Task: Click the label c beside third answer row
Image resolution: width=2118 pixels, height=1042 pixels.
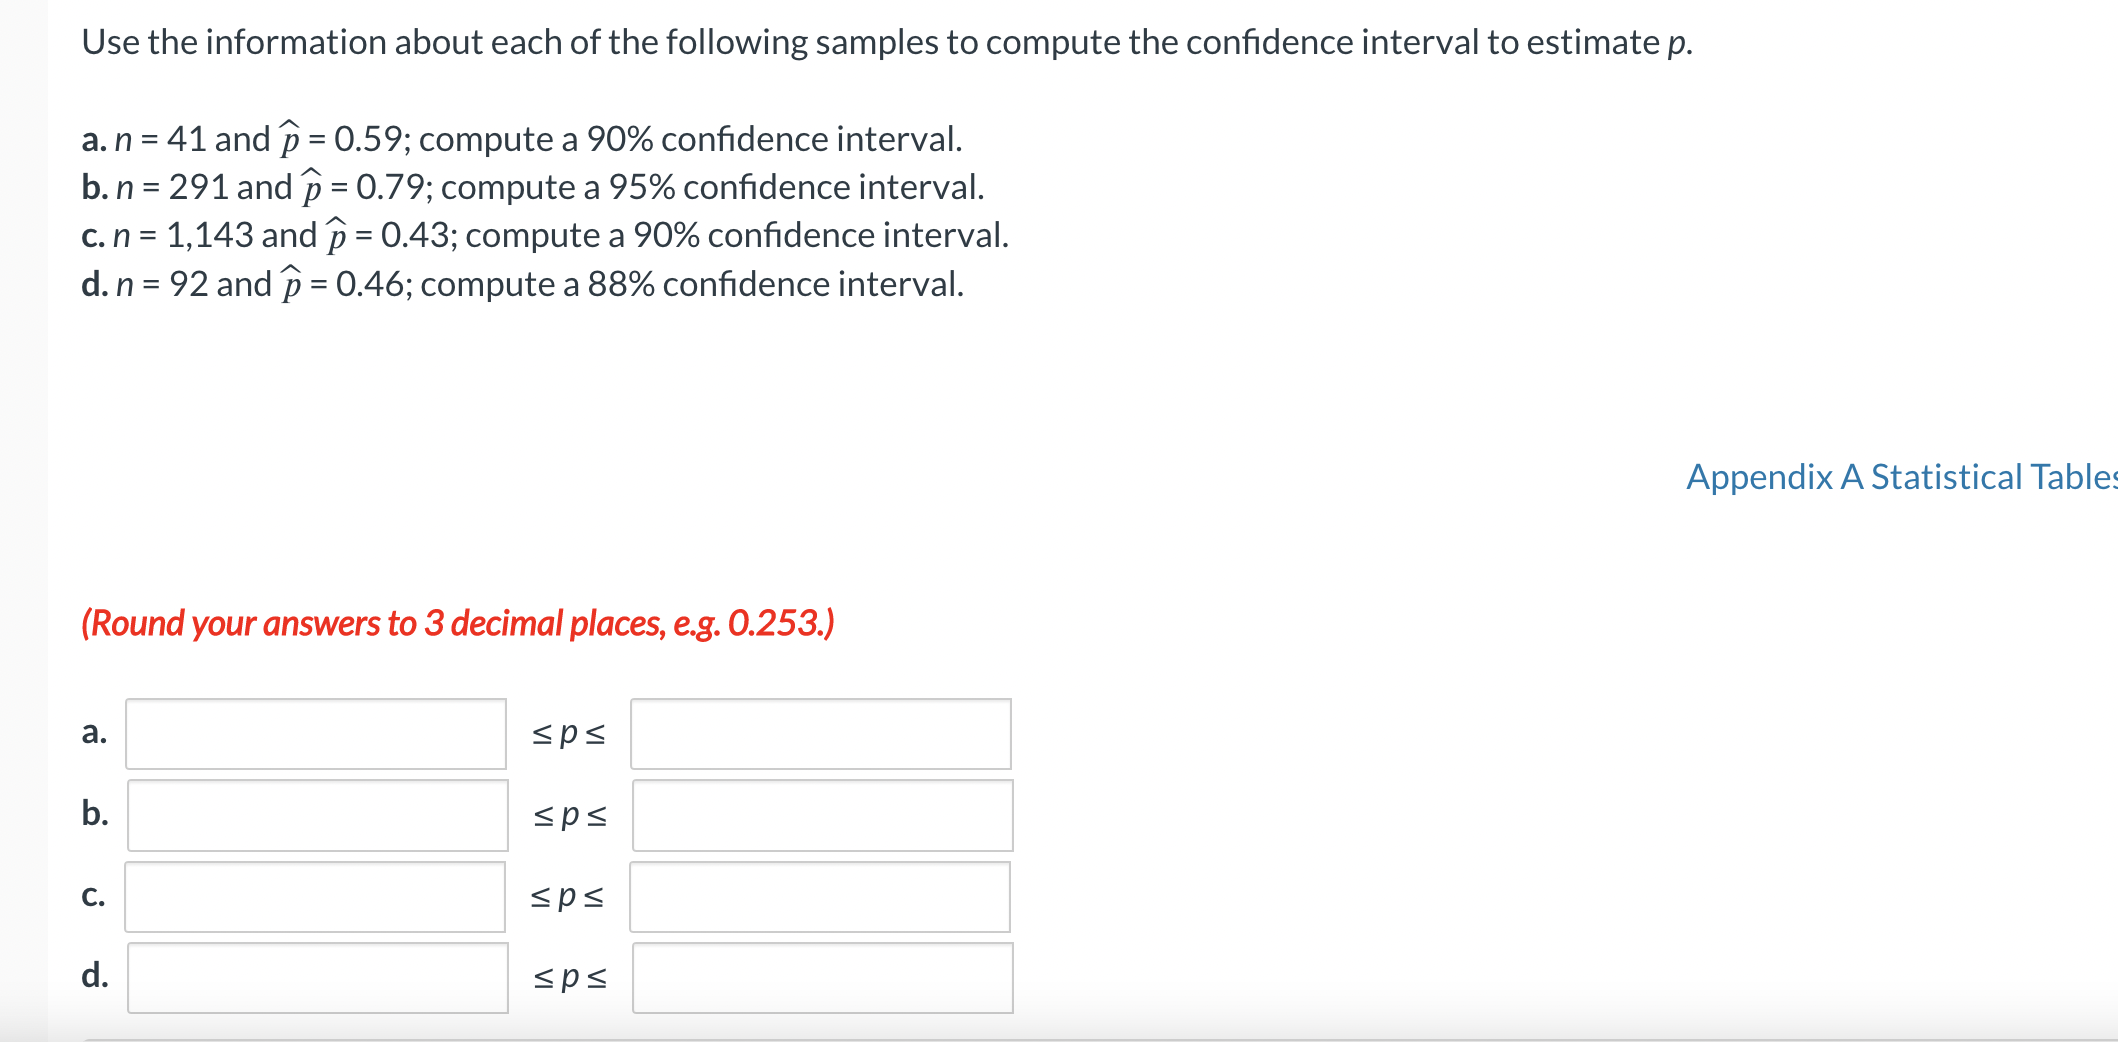Action: pyautogui.click(x=93, y=896)
